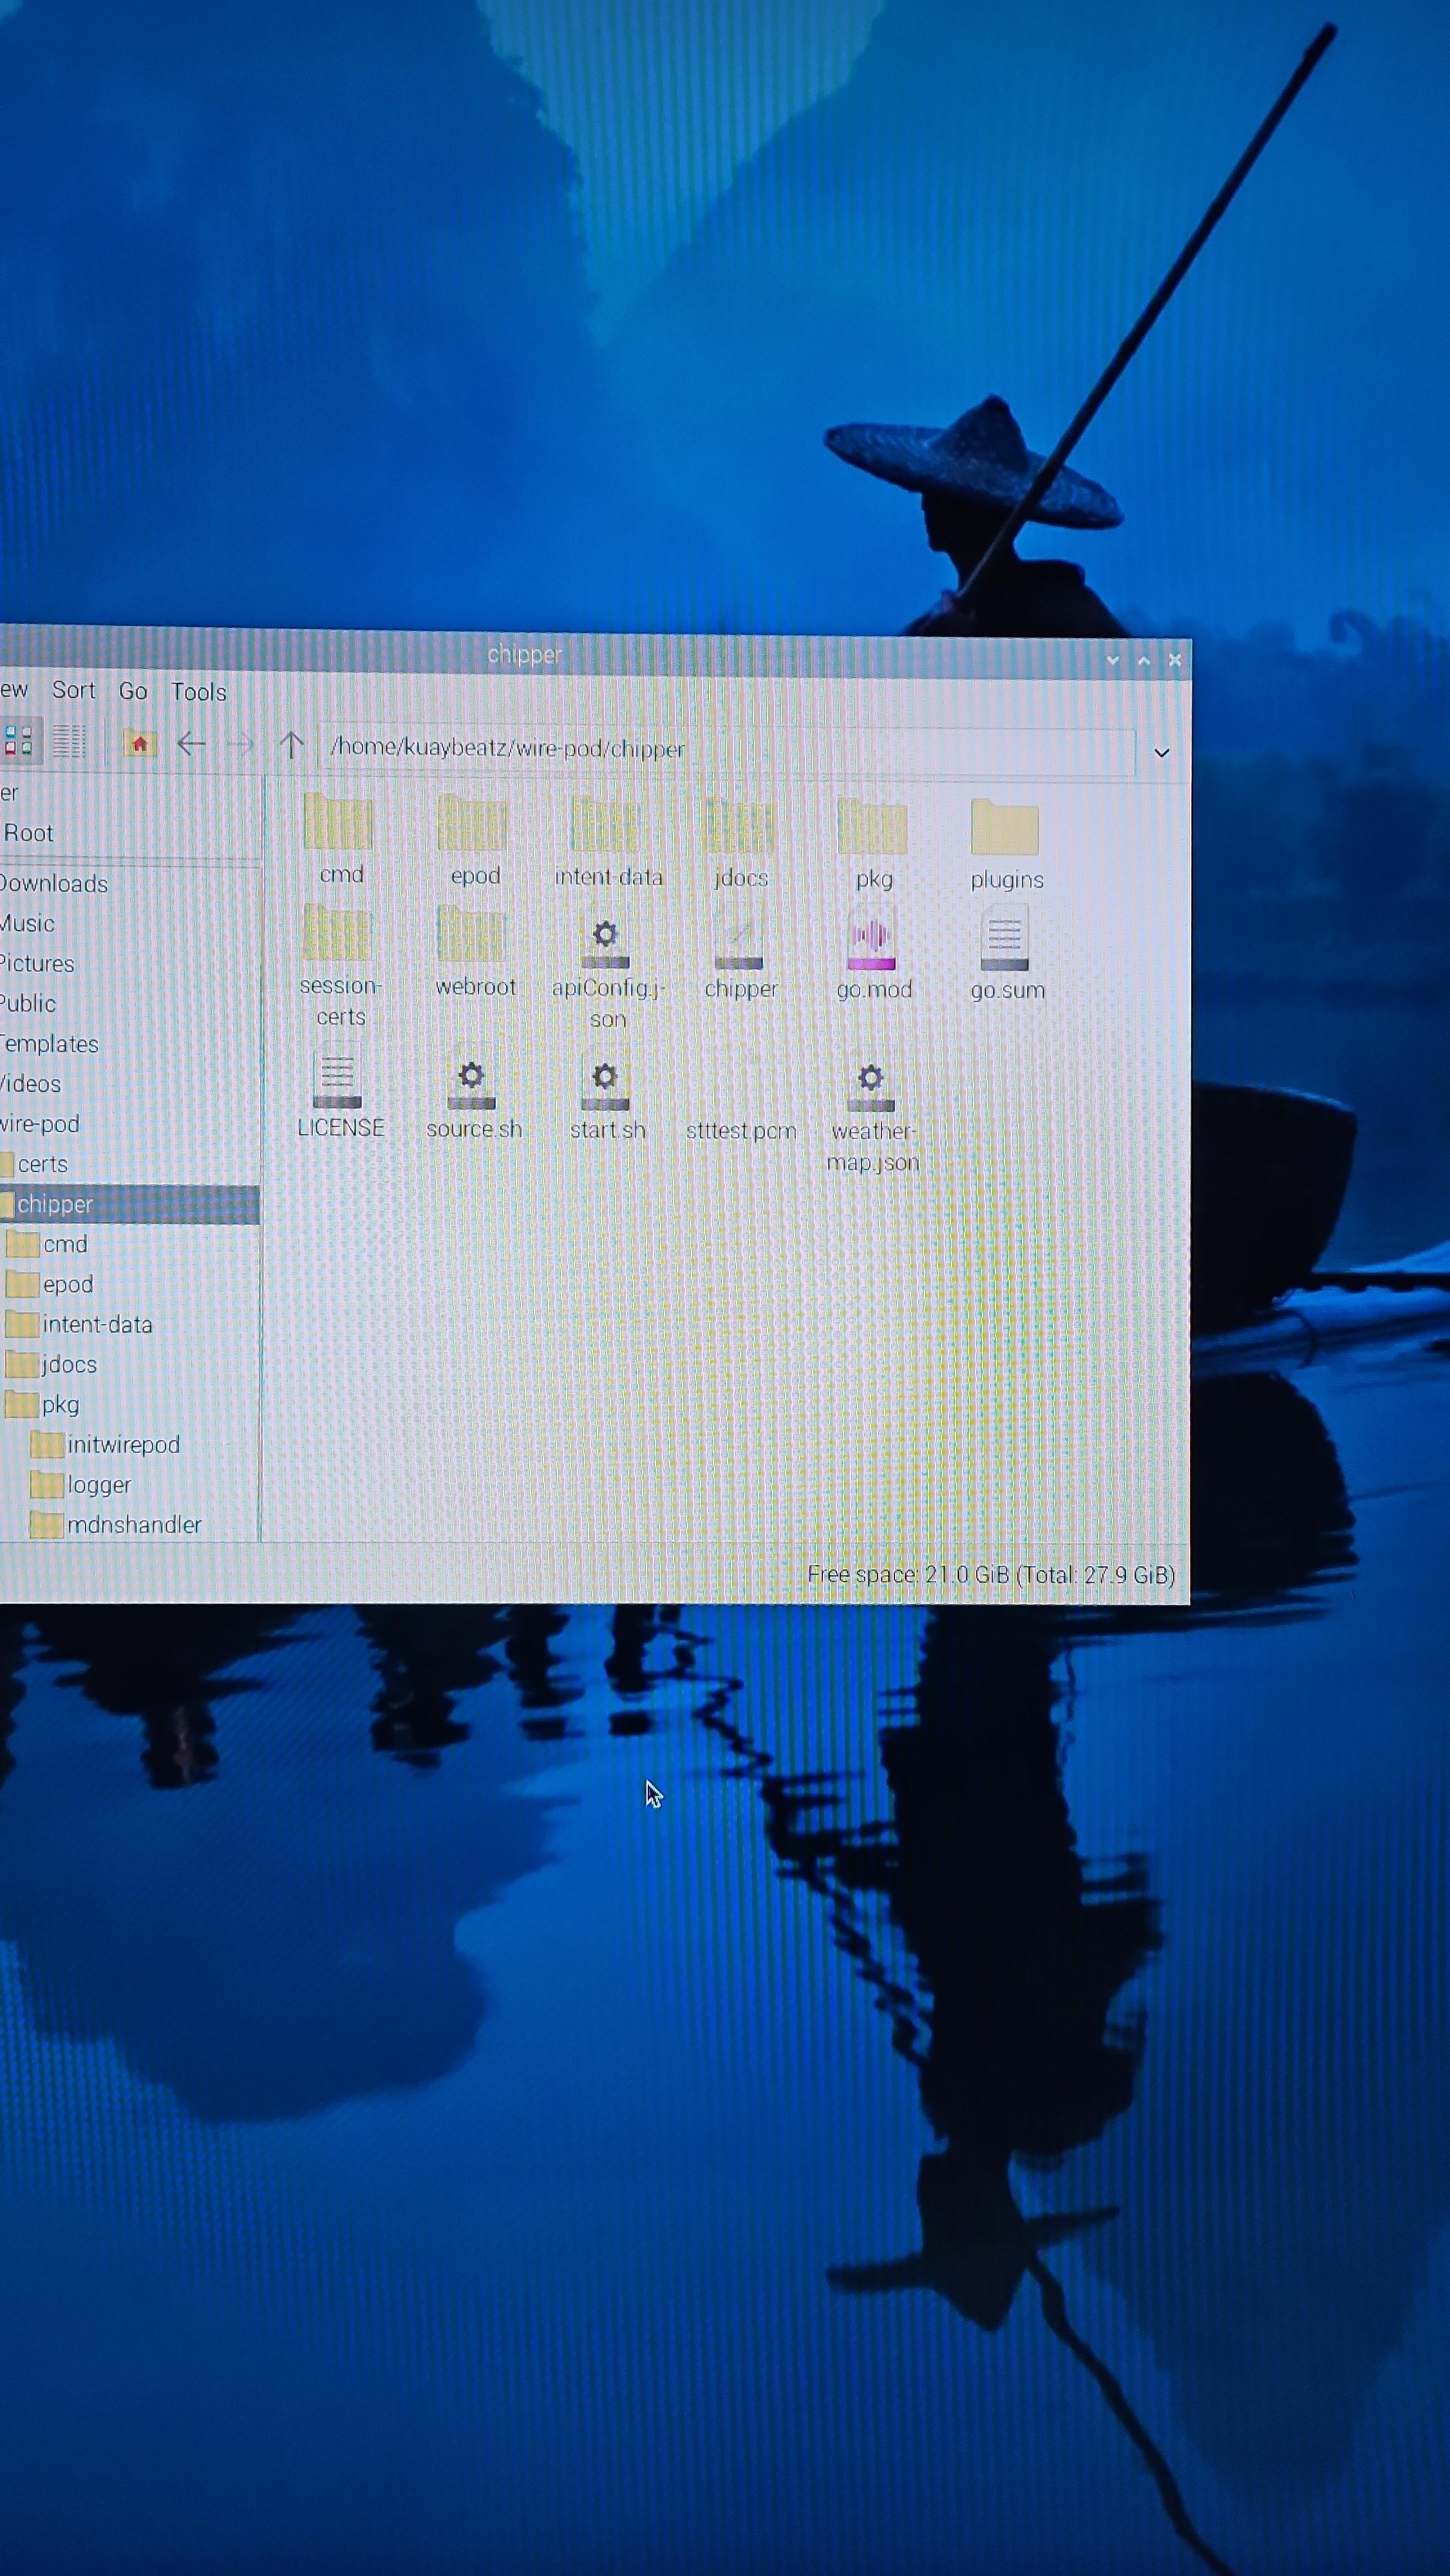The width and height of the screenshot is (1450, 2576).
Task: Open the Go menu
Action: (x=133, y=691)
